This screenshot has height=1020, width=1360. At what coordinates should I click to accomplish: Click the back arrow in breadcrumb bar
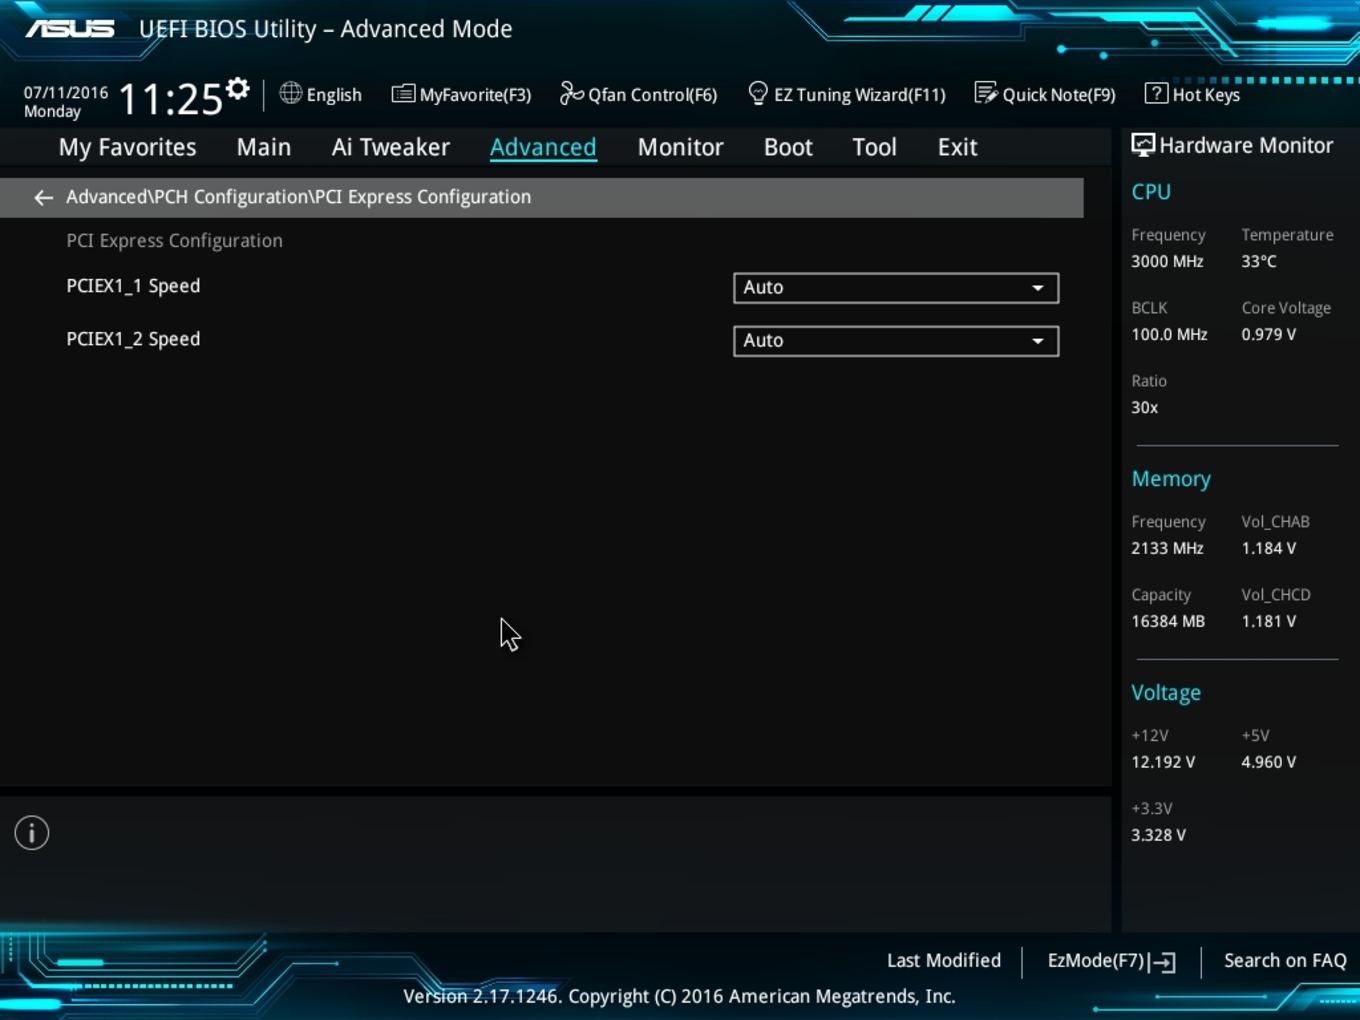point(43,198)
